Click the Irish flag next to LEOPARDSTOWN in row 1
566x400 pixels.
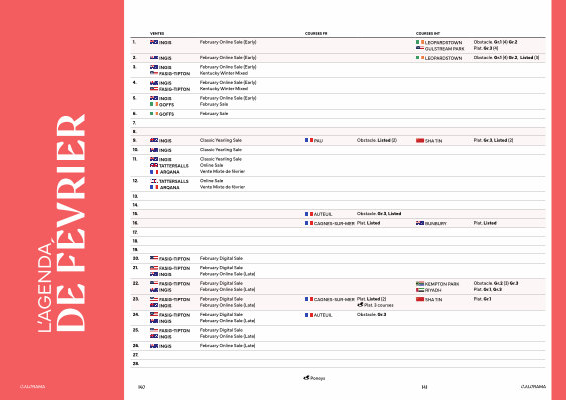click(x=420, y=42)
